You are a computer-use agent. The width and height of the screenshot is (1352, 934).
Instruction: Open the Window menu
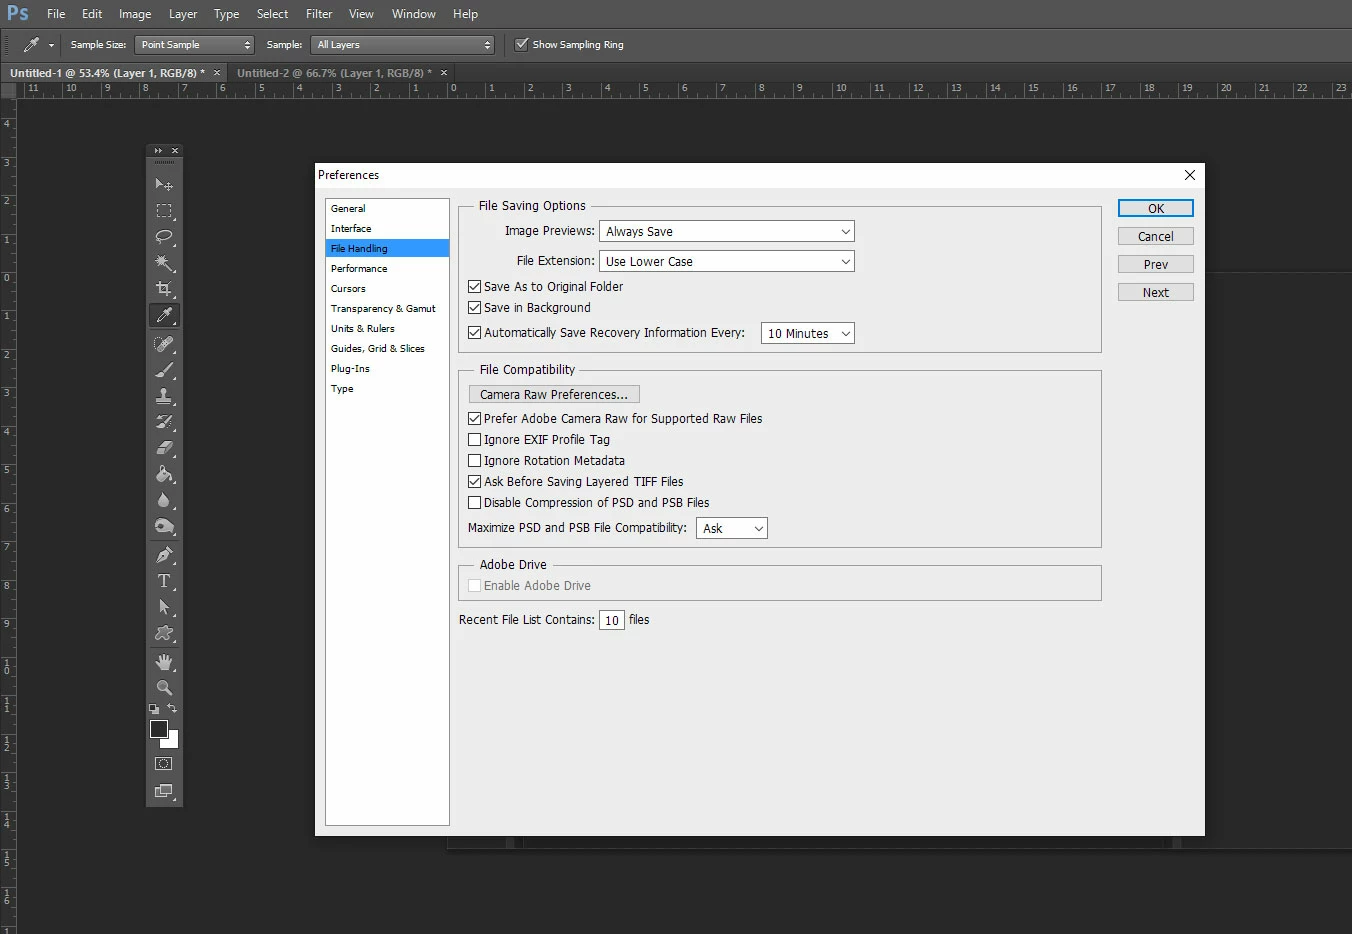414,14
